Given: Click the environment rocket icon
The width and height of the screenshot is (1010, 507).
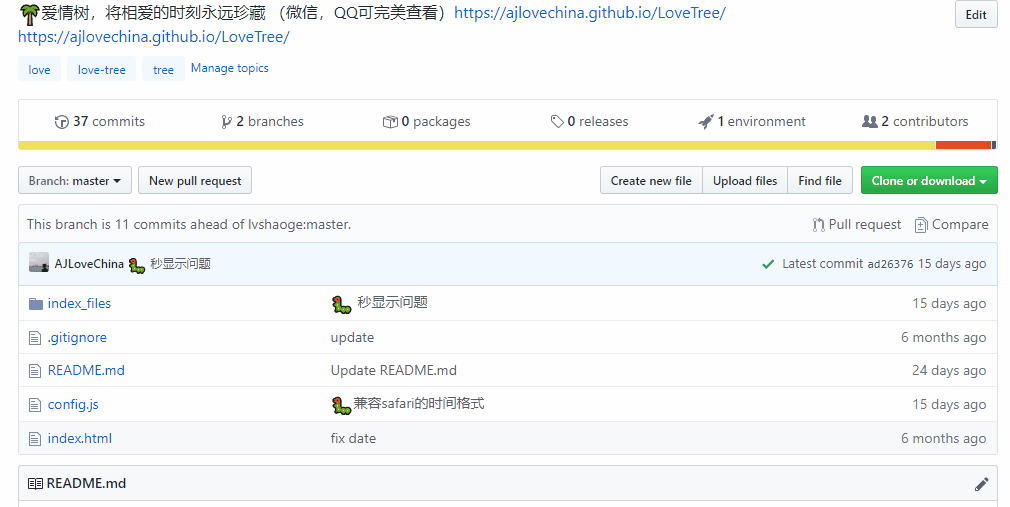Looking at the screenshot, I should [x=706, y=122].
